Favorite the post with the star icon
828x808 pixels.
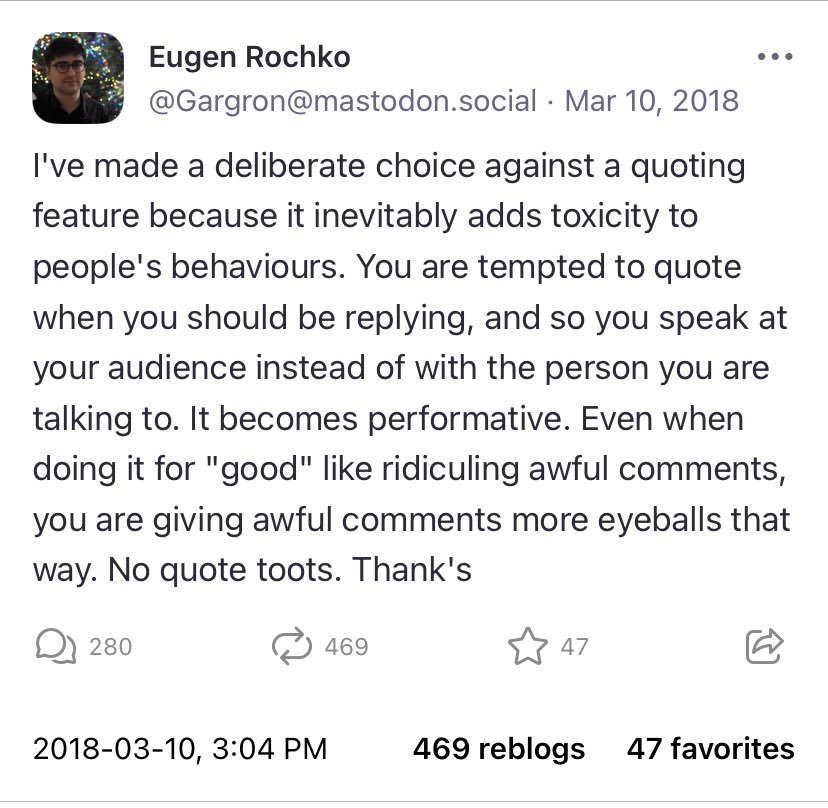coord(526,648)
